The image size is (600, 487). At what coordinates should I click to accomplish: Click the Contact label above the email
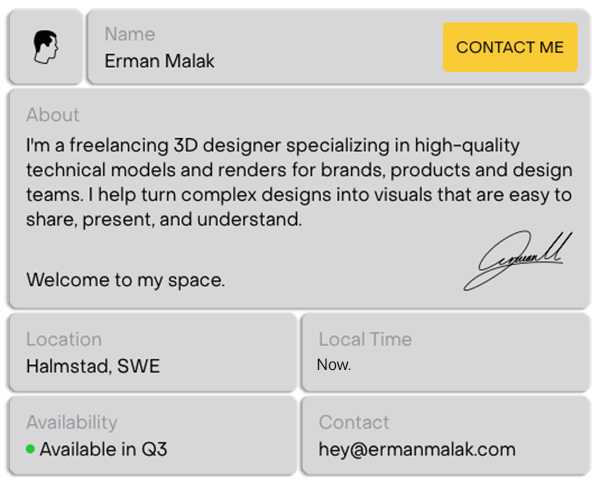pos(354,422)
